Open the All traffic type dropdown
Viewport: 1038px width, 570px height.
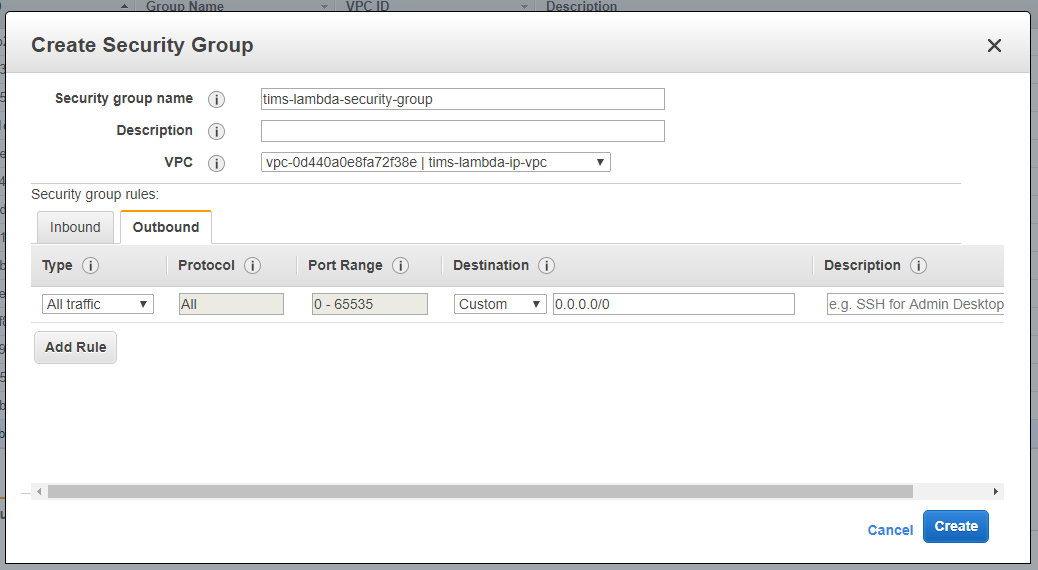tap(98, 304)
